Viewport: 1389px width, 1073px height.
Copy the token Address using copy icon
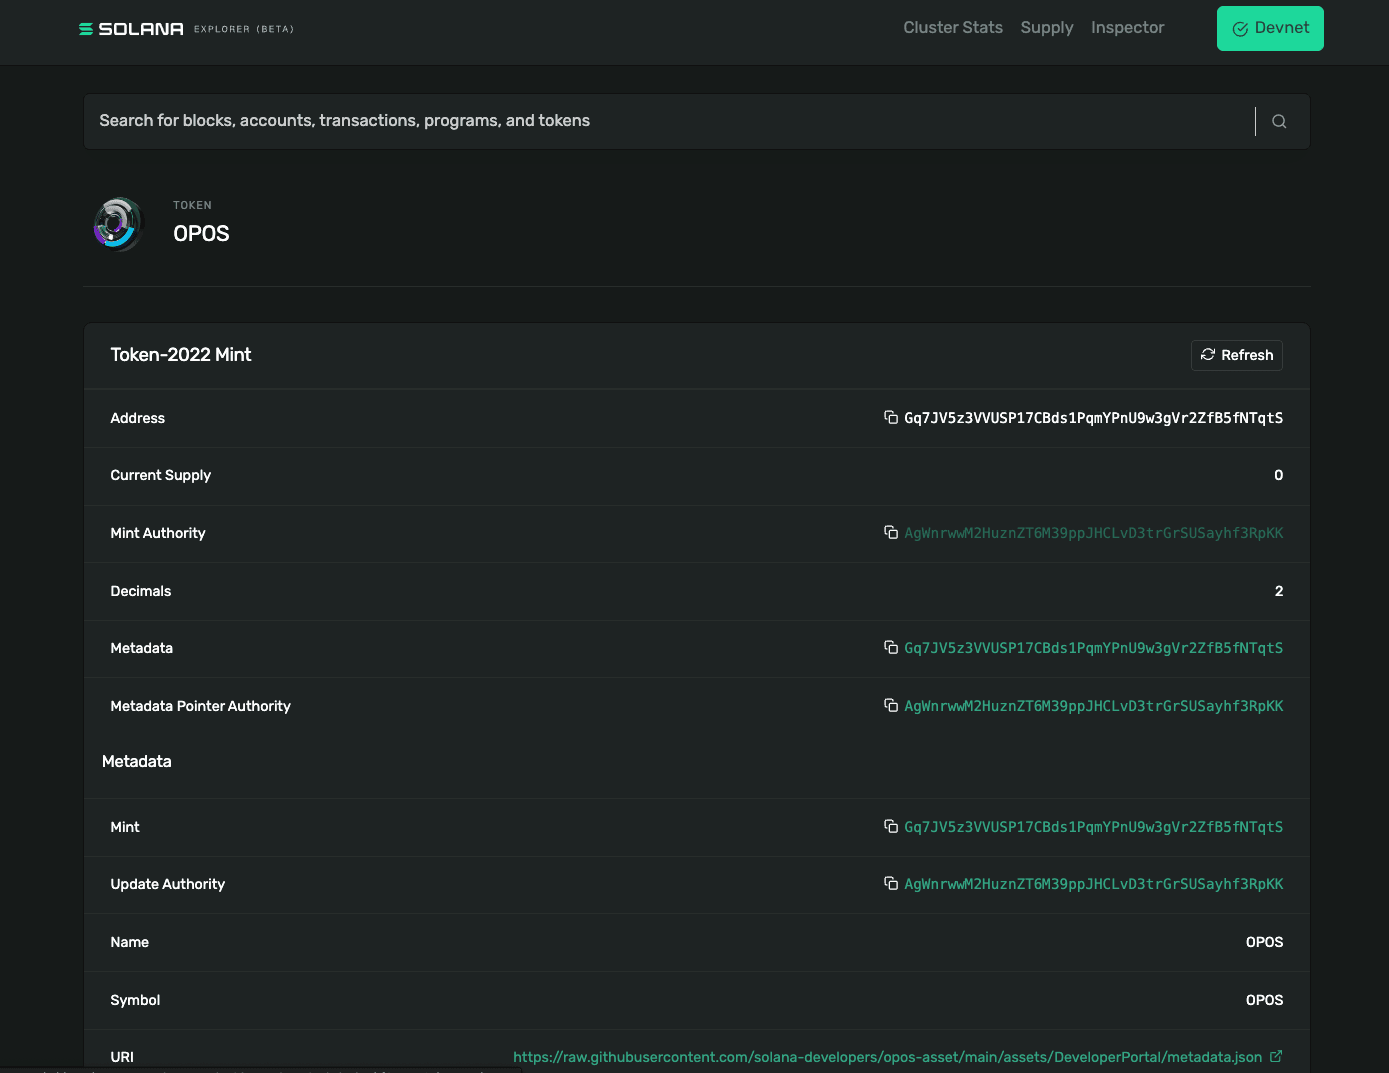pos(890,417)
